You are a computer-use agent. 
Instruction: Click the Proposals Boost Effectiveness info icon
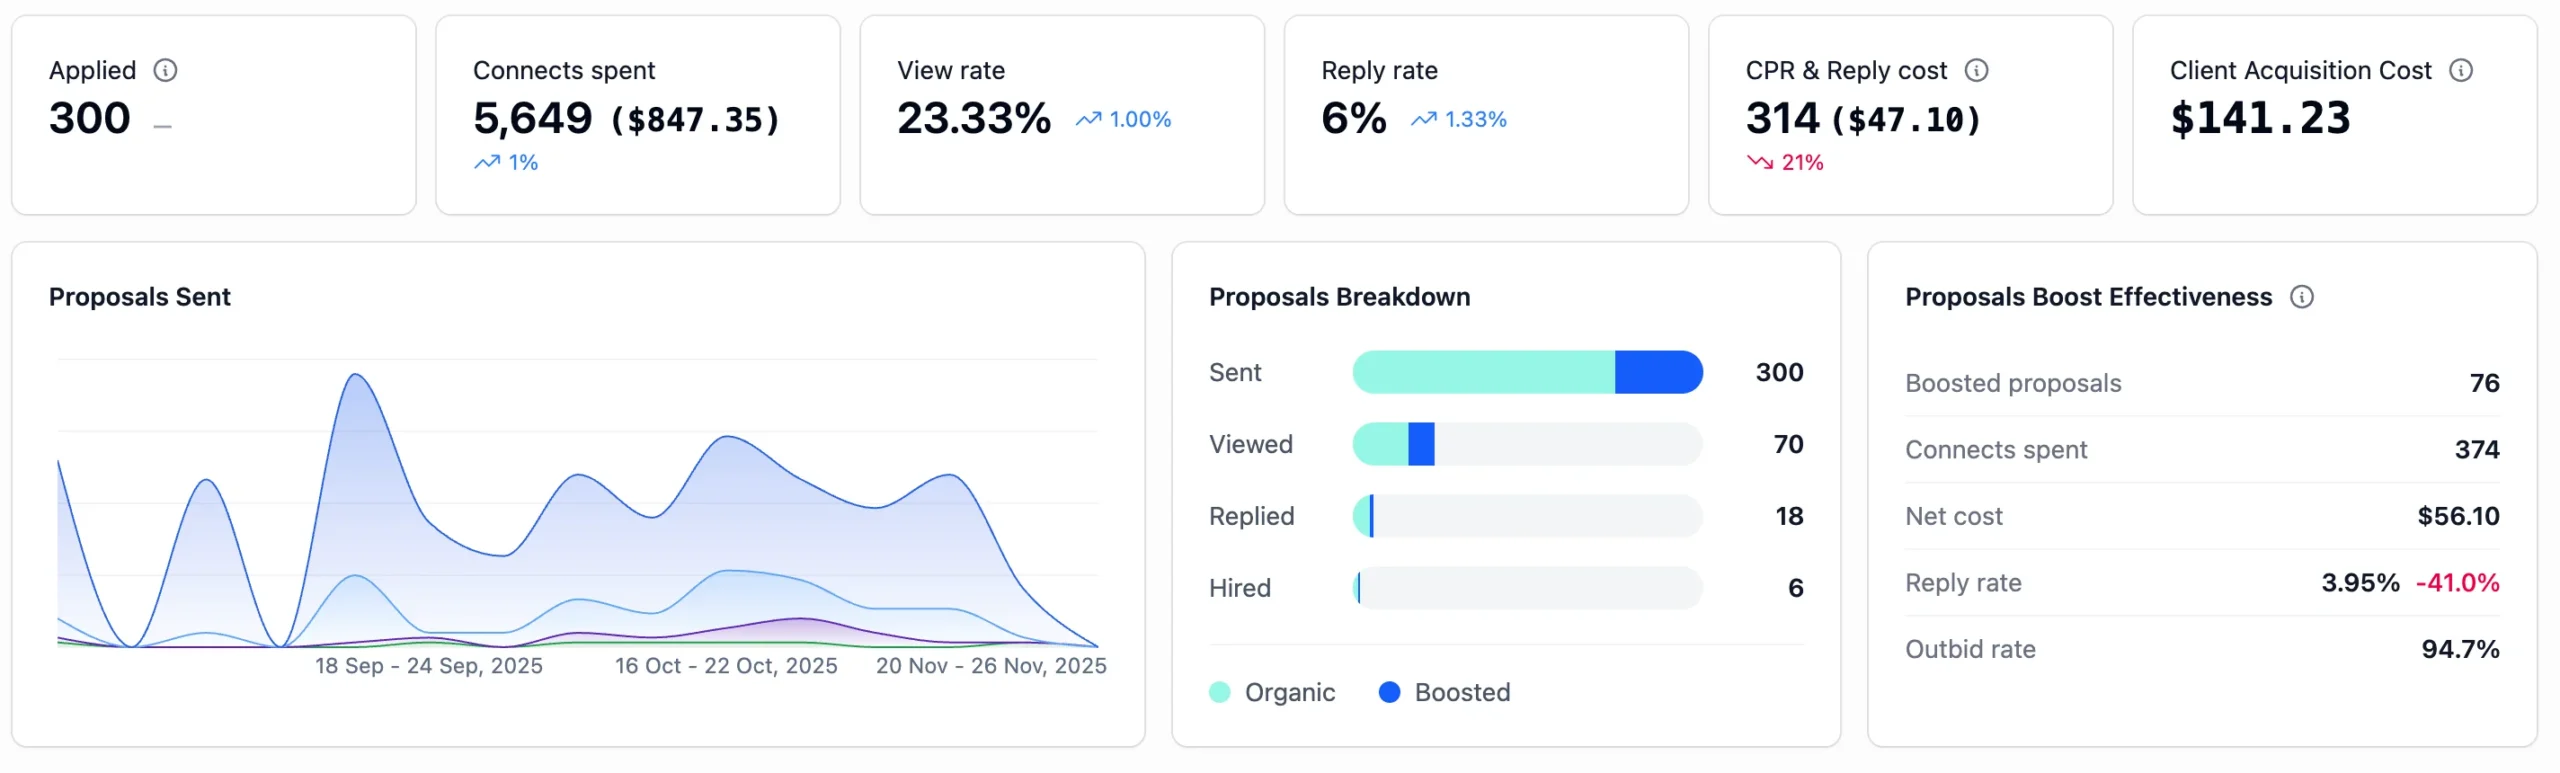pos(2302,297)
